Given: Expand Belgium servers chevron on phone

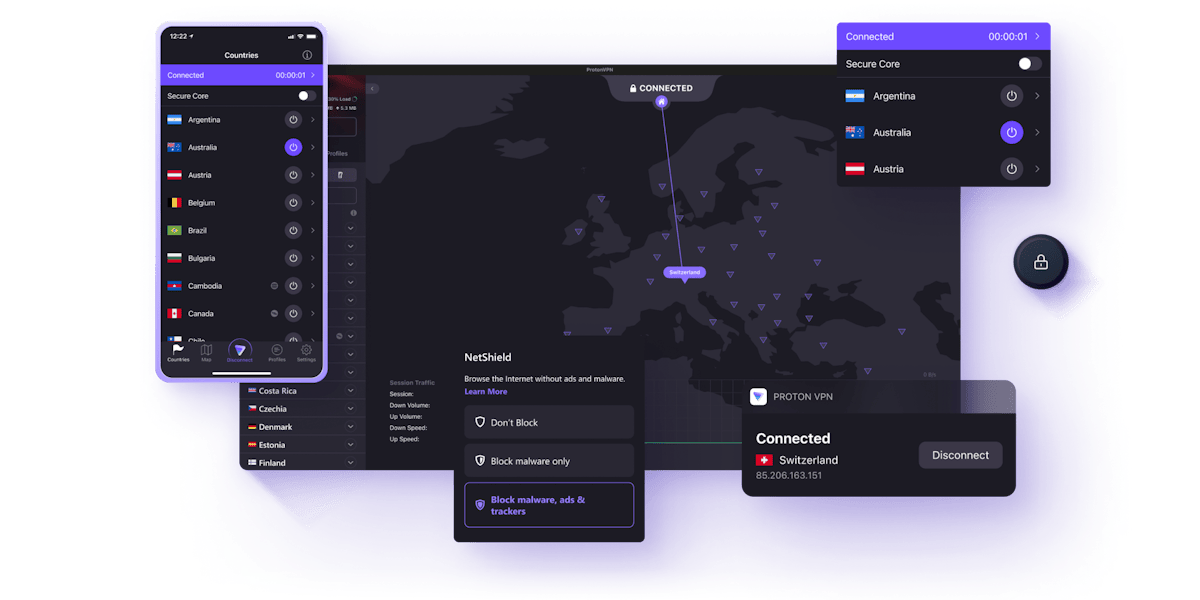Looking at the screenshot, I should (x=313, y=203).
